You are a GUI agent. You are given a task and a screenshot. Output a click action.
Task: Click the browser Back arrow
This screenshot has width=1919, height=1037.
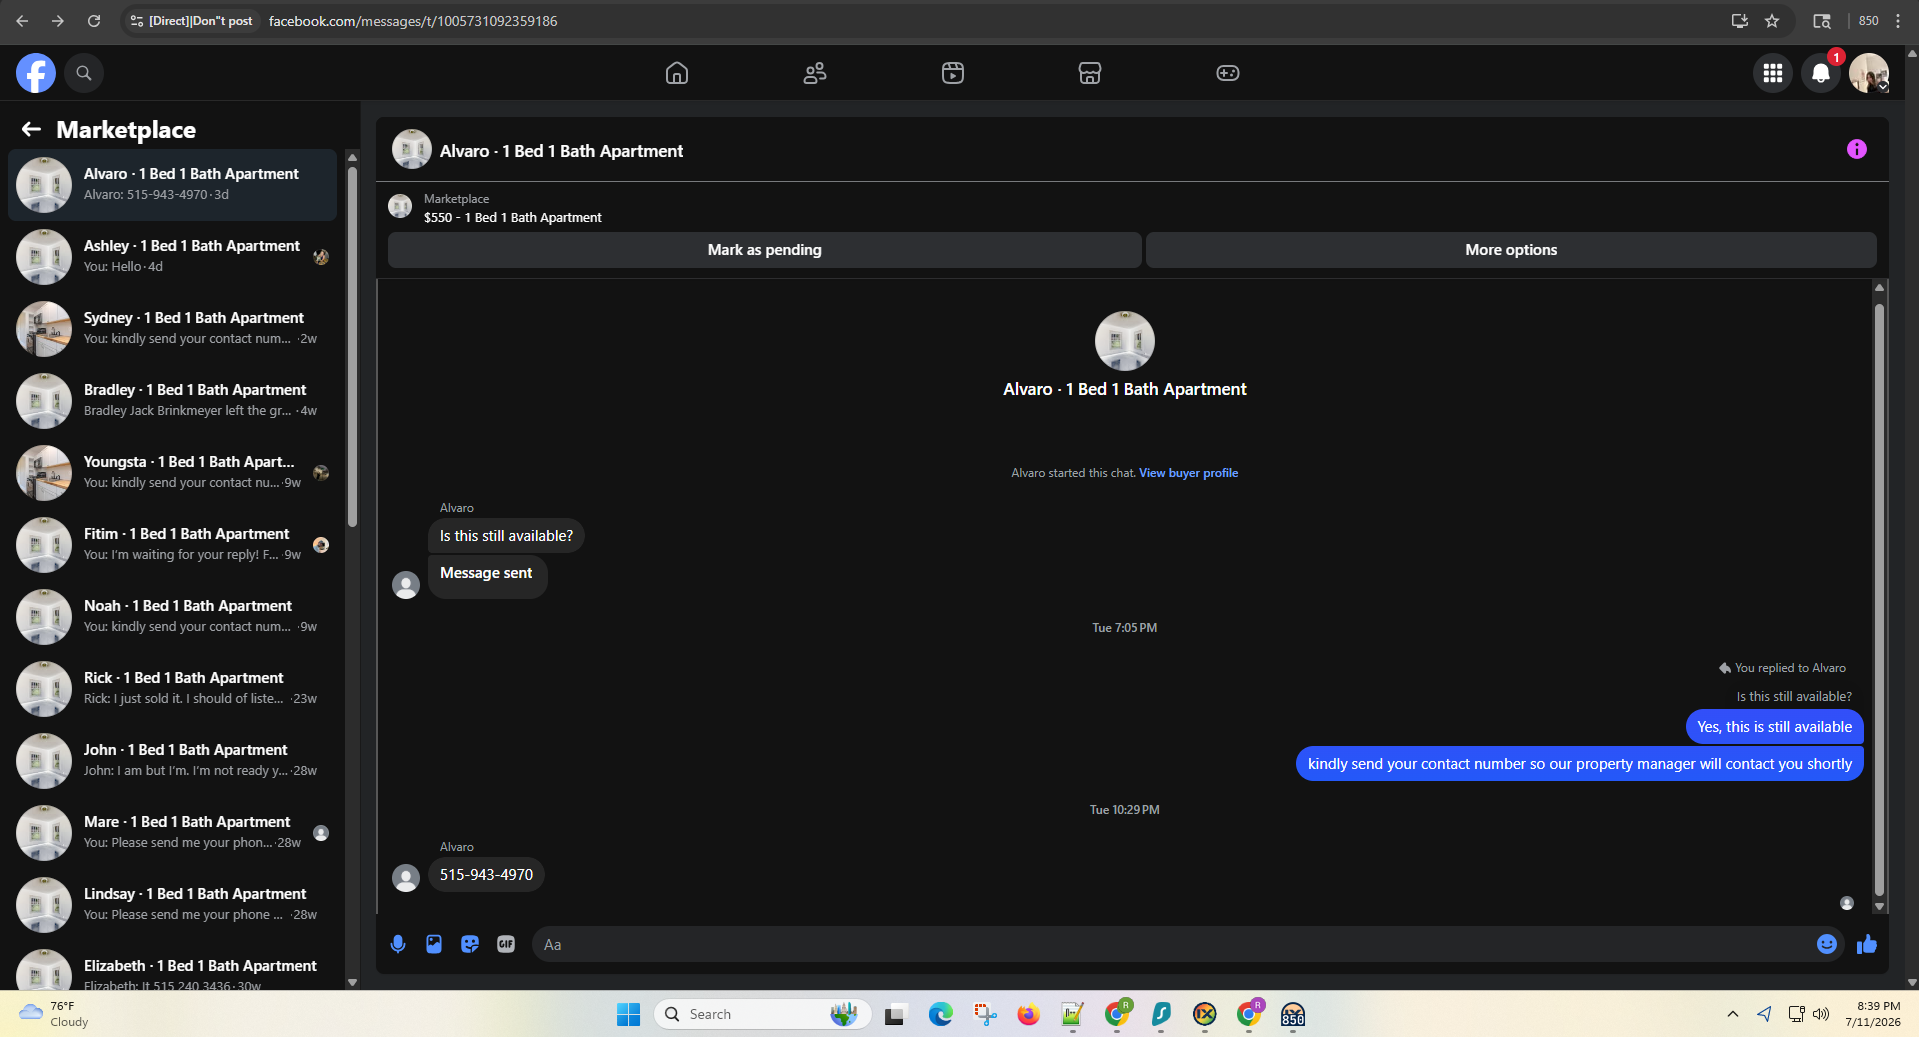pyautogui.click(x=22, y=21)
